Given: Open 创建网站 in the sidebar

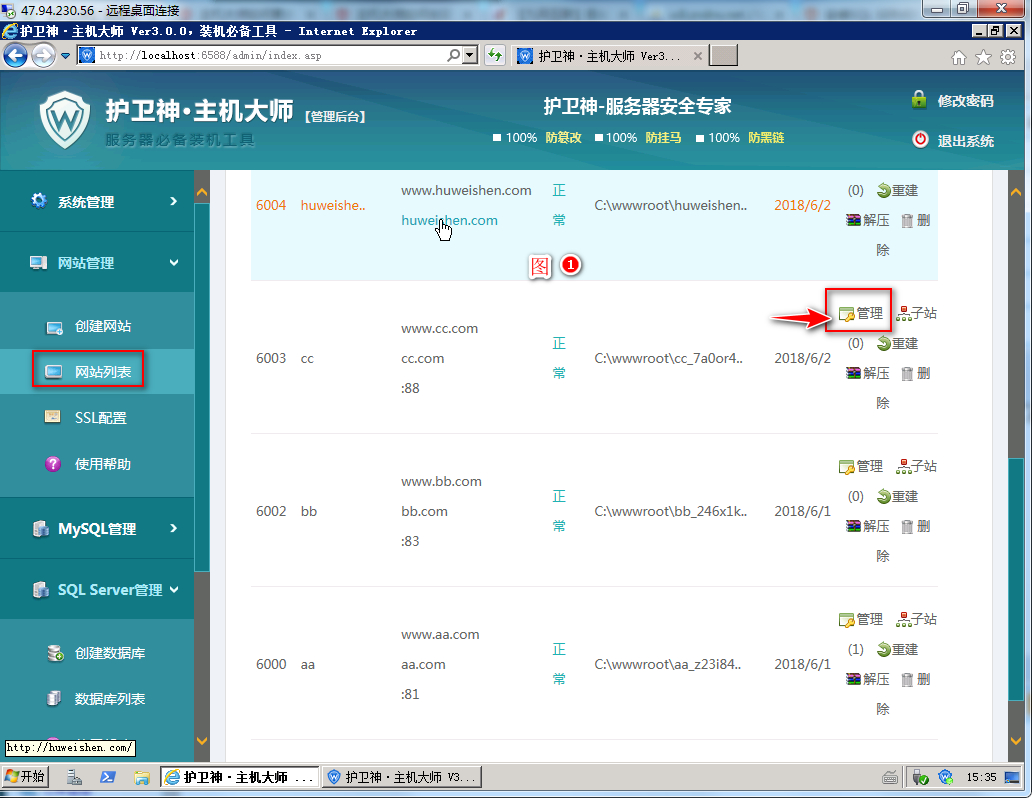Looking at the screenshot, I should tap(102, 326).
